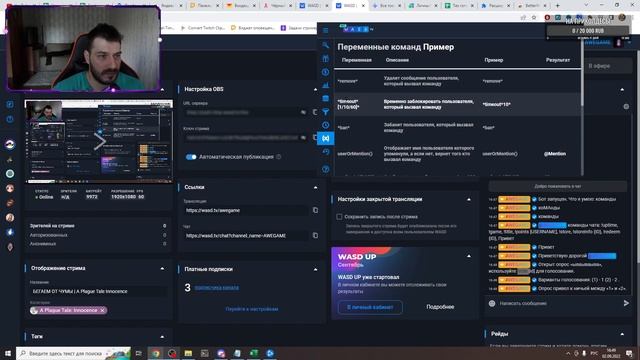Select the highlighted variables icon in the bot sidebar
This screenshot has width=640, height=360.
(325, 138)
